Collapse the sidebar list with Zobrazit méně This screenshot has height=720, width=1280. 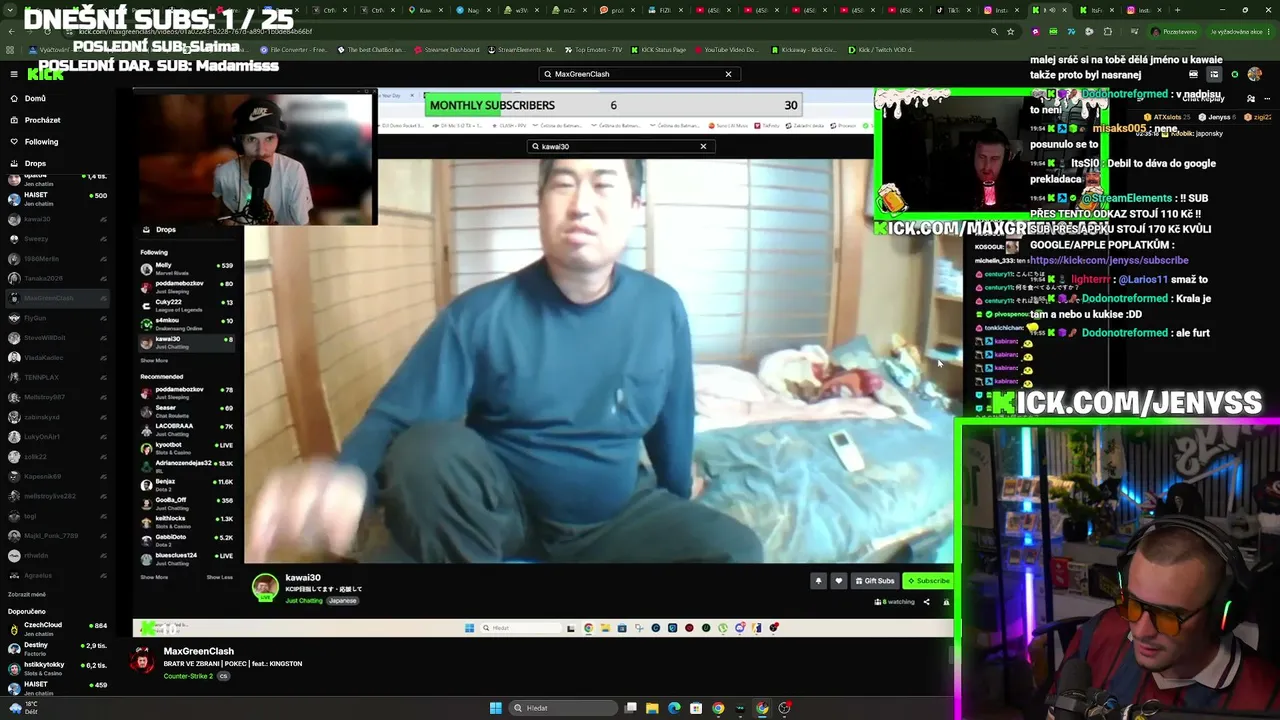(27, 594)
